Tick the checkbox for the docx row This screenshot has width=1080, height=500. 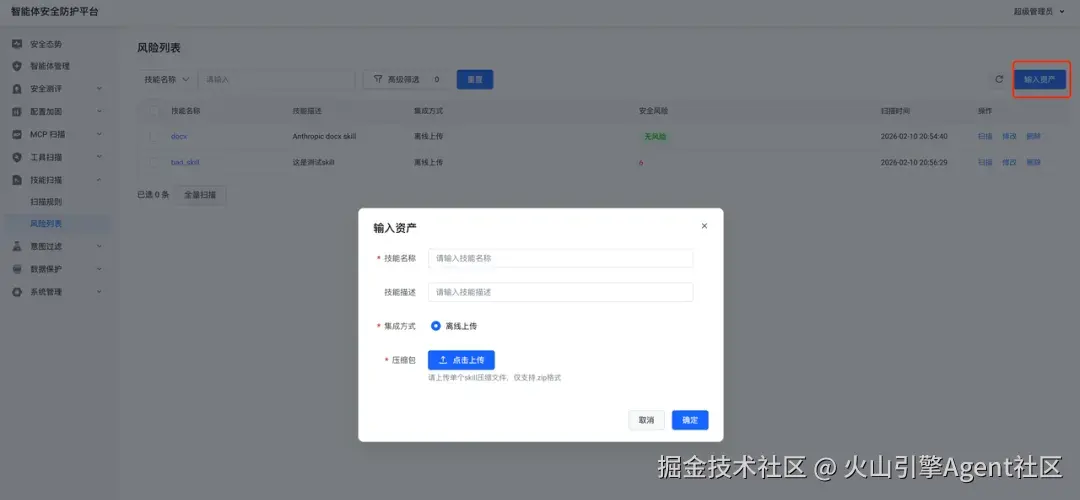click(154, 136)
